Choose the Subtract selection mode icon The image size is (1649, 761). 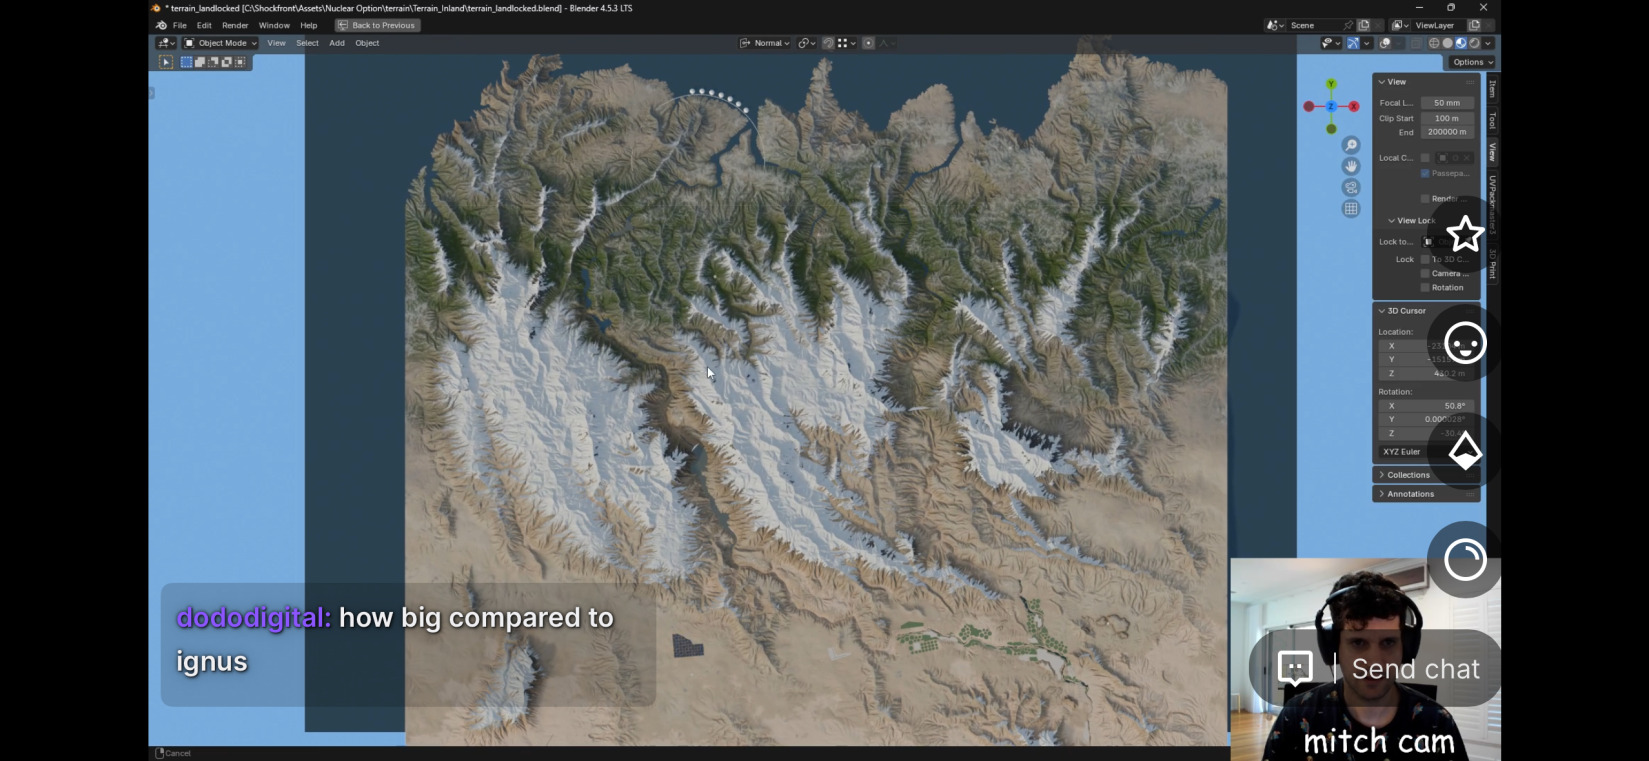213,62
